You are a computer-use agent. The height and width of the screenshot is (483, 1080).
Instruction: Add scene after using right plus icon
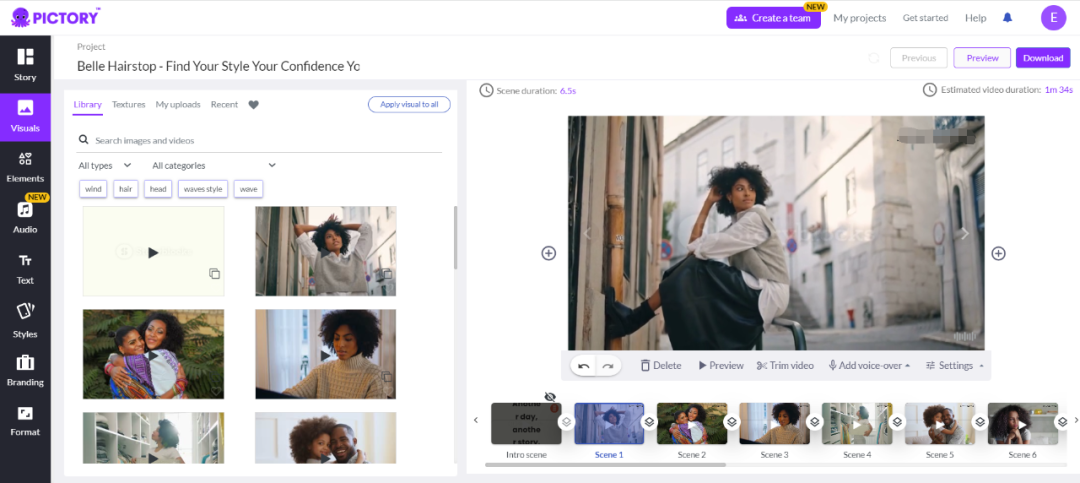[998, 253]
